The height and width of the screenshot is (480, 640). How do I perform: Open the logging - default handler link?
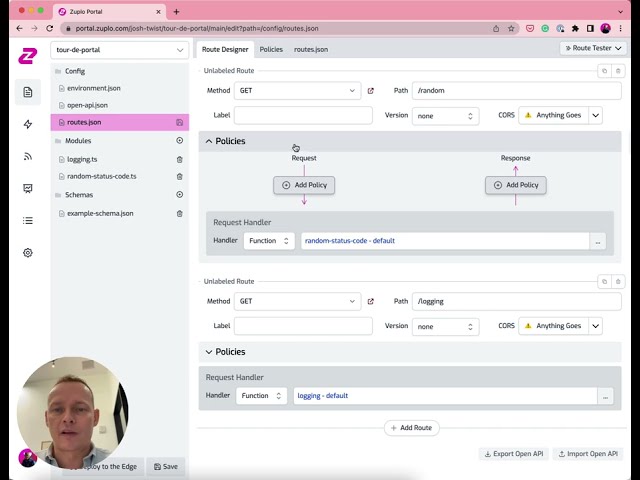tap(322, 396)
